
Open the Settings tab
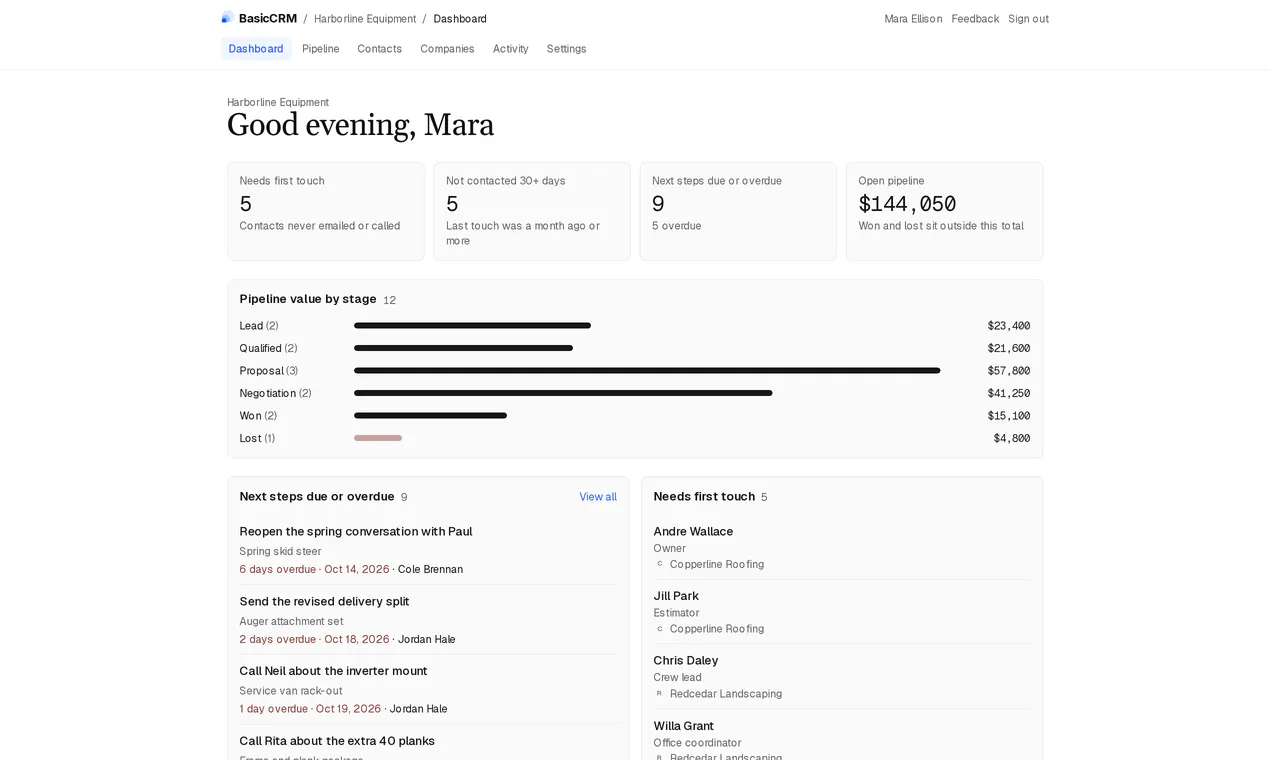(x=566, y=49)
